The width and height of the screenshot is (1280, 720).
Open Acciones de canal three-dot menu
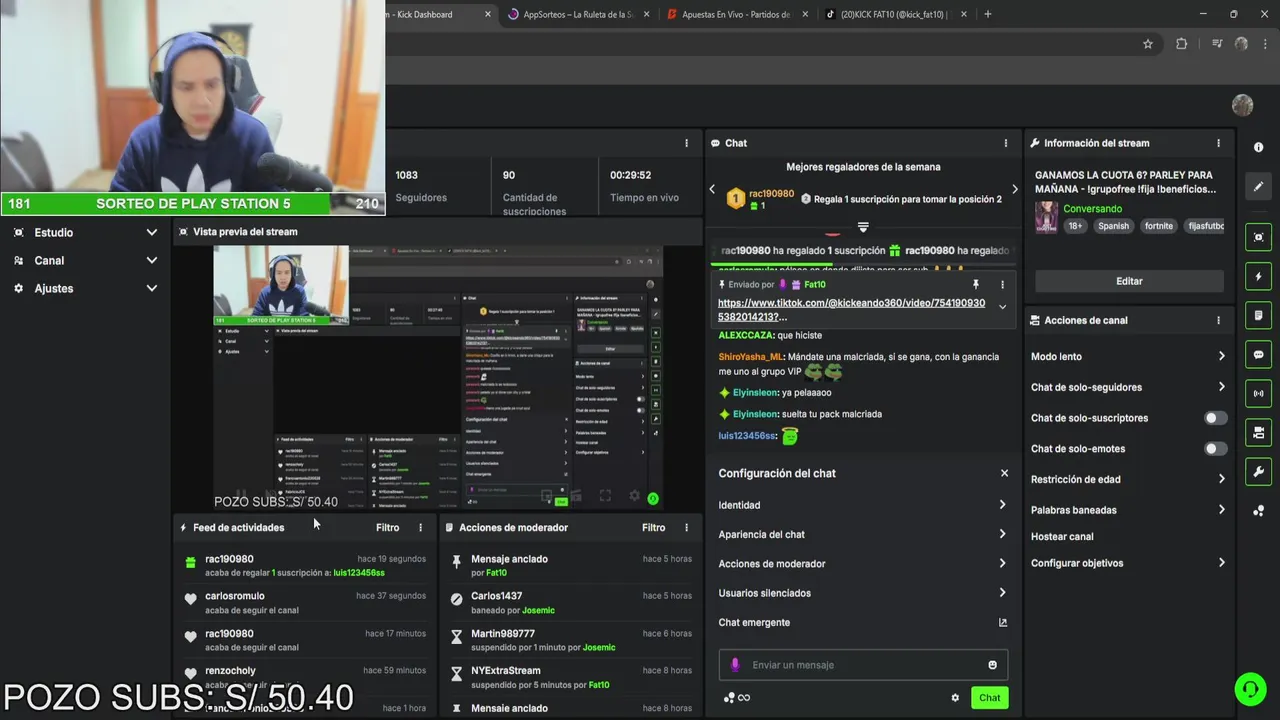1218,320
